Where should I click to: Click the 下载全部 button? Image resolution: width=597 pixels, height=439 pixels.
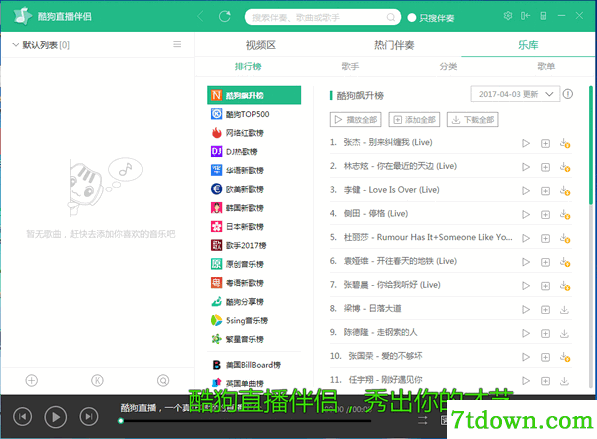(472, 120)
